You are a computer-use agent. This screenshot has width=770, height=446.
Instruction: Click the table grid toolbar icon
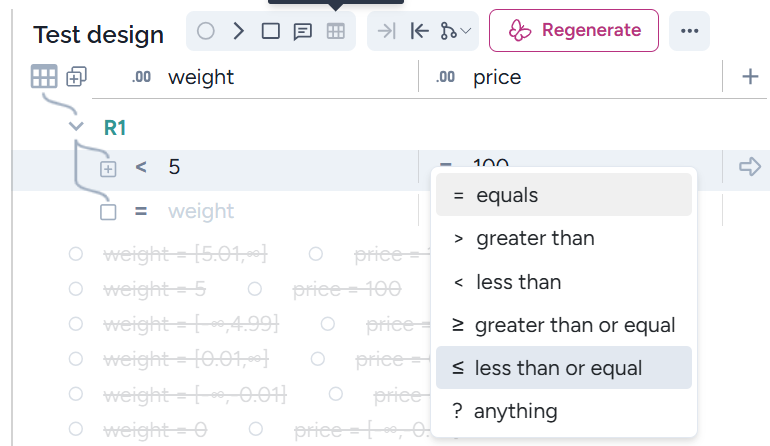coord(336,31)
